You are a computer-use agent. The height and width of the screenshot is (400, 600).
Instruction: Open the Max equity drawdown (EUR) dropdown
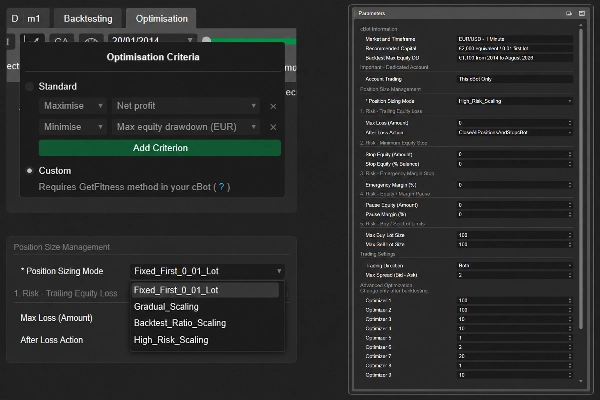(x=186, y=127)
